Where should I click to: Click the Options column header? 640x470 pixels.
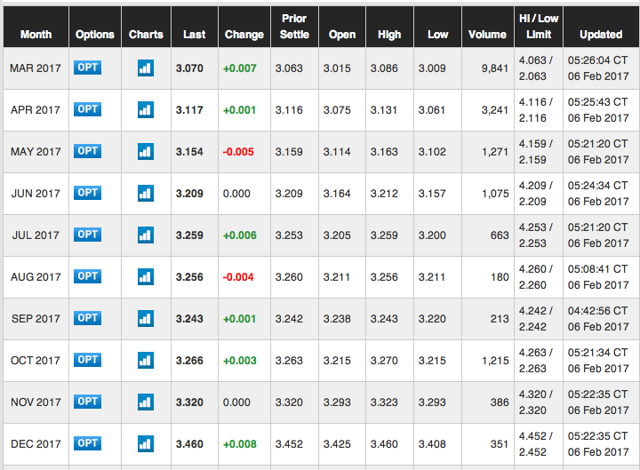(x=95, y=27)
